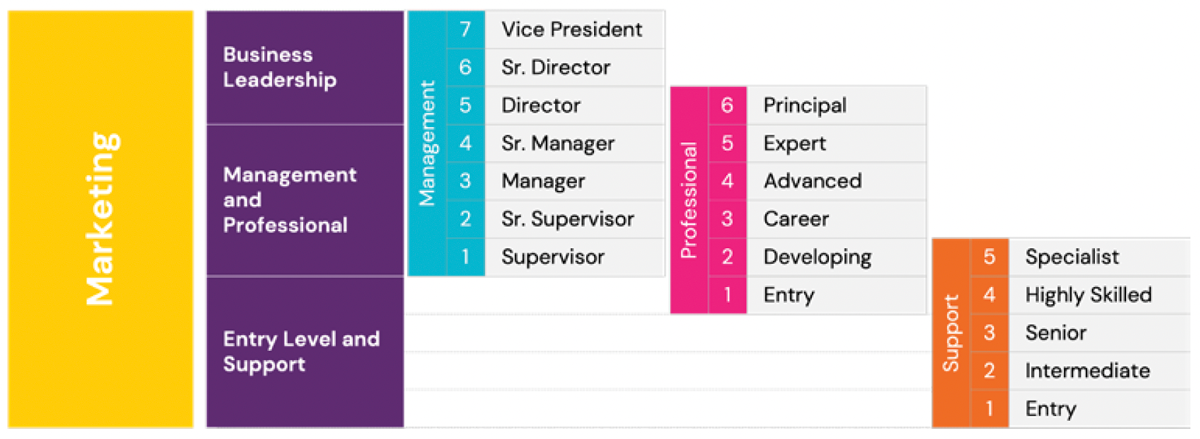The image size is (1200, 439).
Task: Click the vertical Professional track label
Action: (689, 200)
